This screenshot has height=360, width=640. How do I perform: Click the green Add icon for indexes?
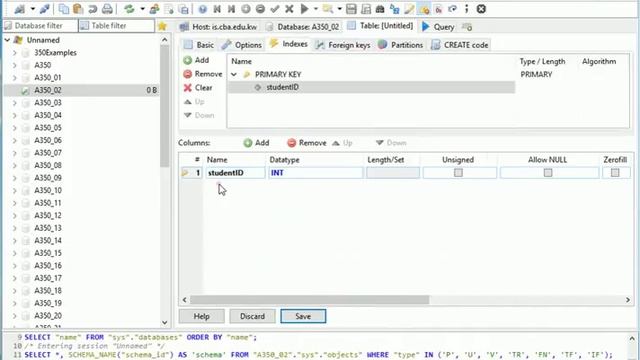[187, 60]
